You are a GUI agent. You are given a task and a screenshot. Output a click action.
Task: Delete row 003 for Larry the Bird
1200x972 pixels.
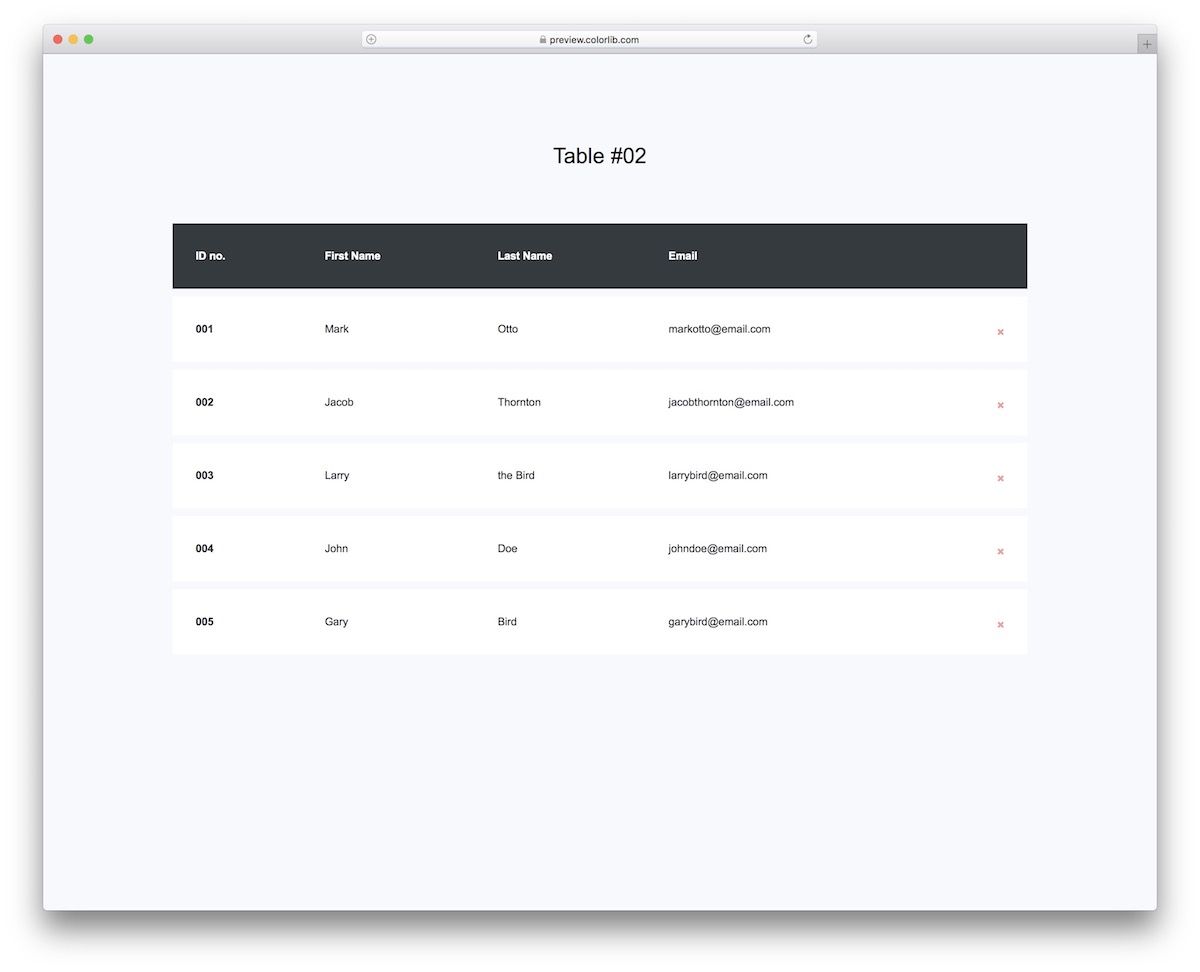pos(1000,478)
